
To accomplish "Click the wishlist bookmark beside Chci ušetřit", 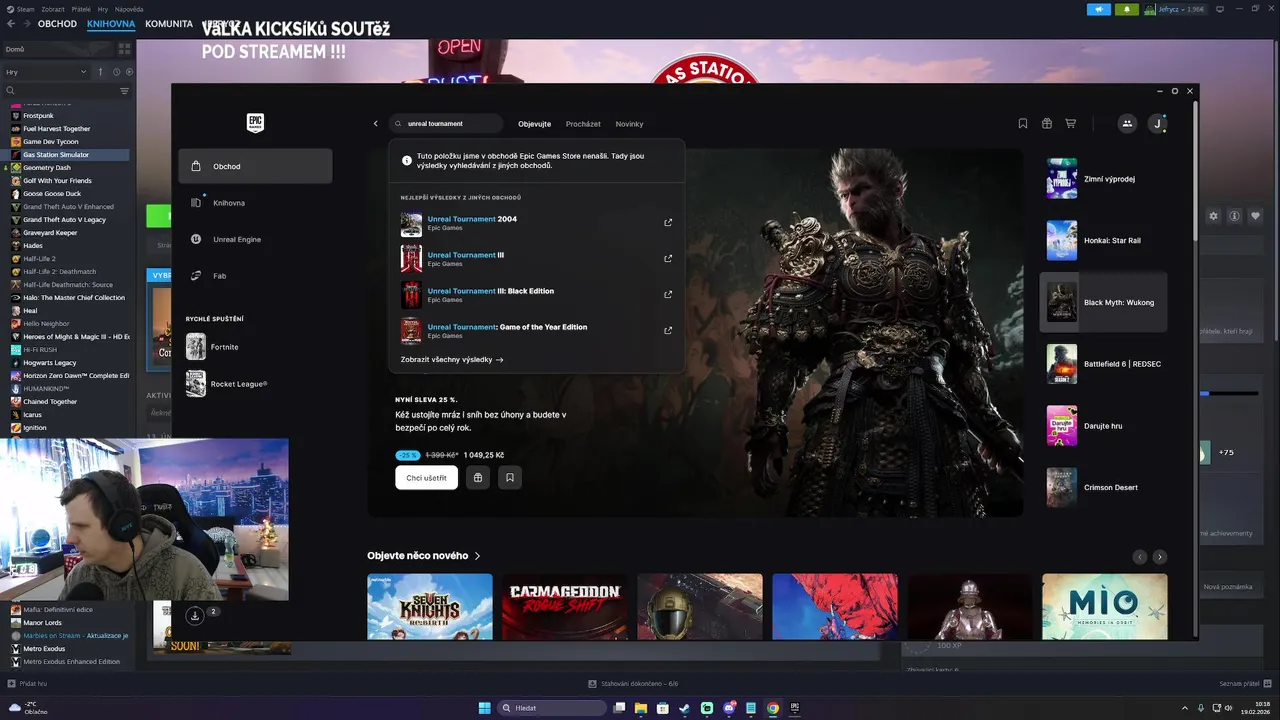I will click(x=510, y=478).
